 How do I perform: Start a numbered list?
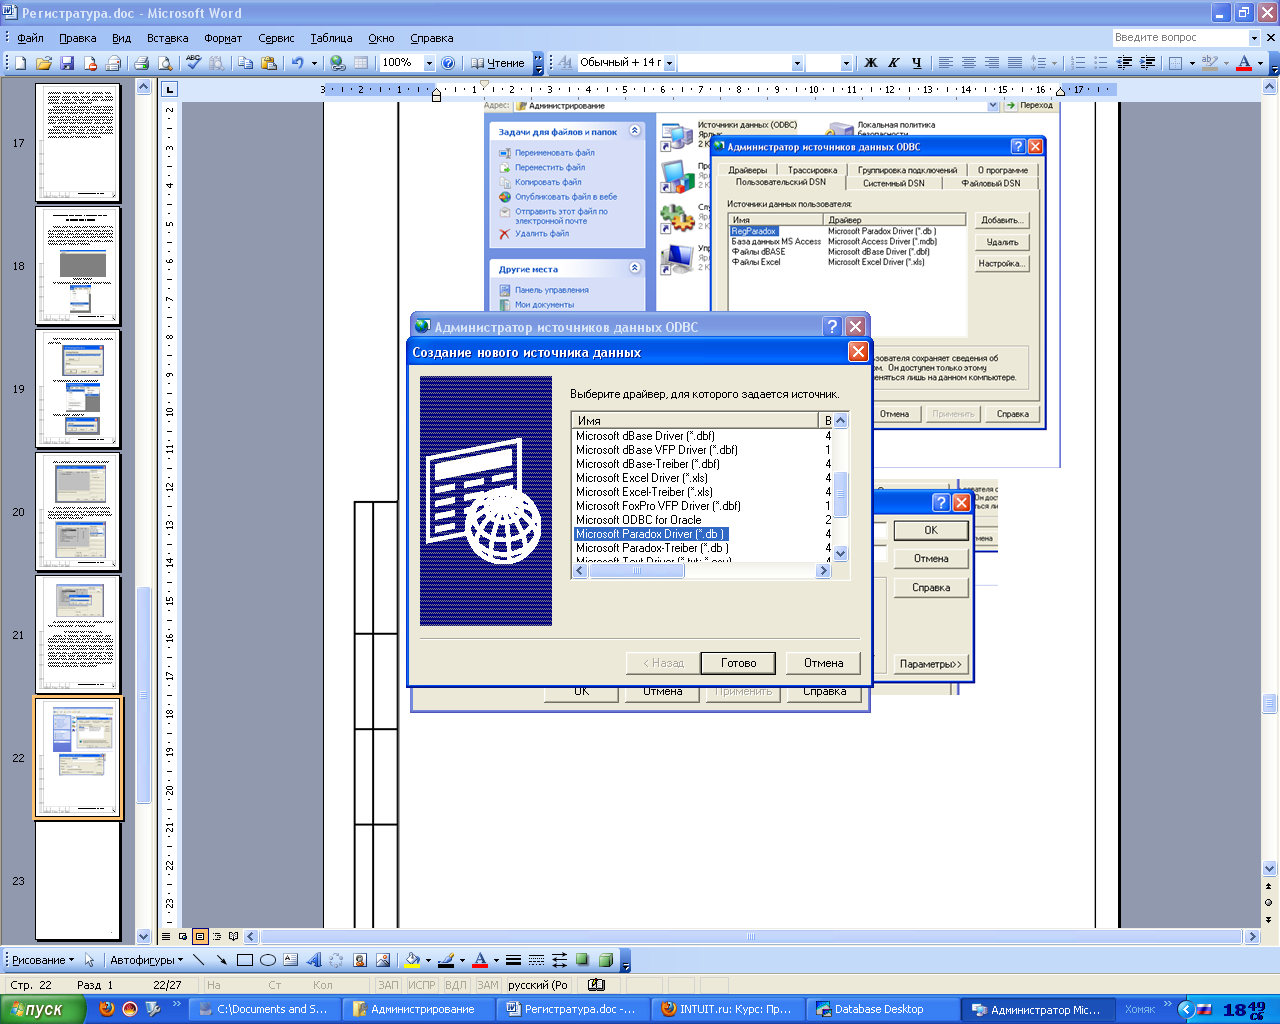[x=1078, y=63]
